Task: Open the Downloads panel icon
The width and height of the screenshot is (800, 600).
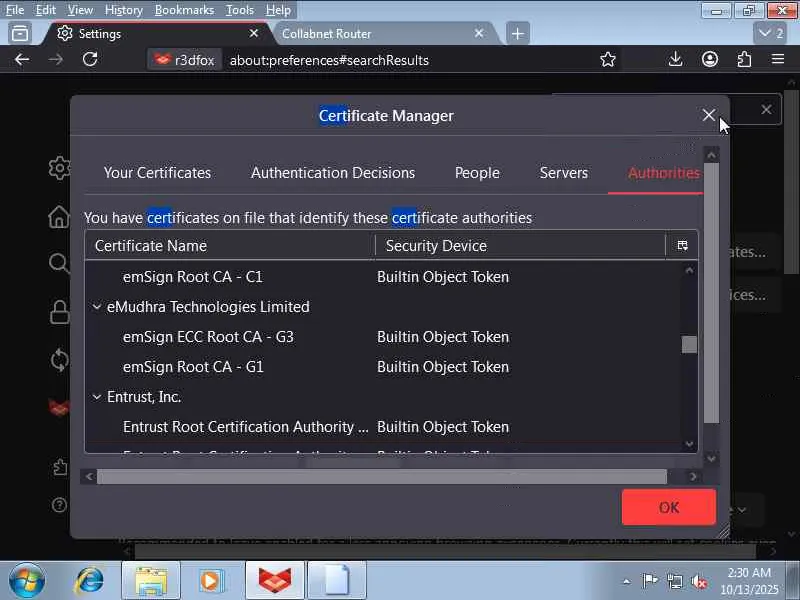Action: tap(676, 60)
